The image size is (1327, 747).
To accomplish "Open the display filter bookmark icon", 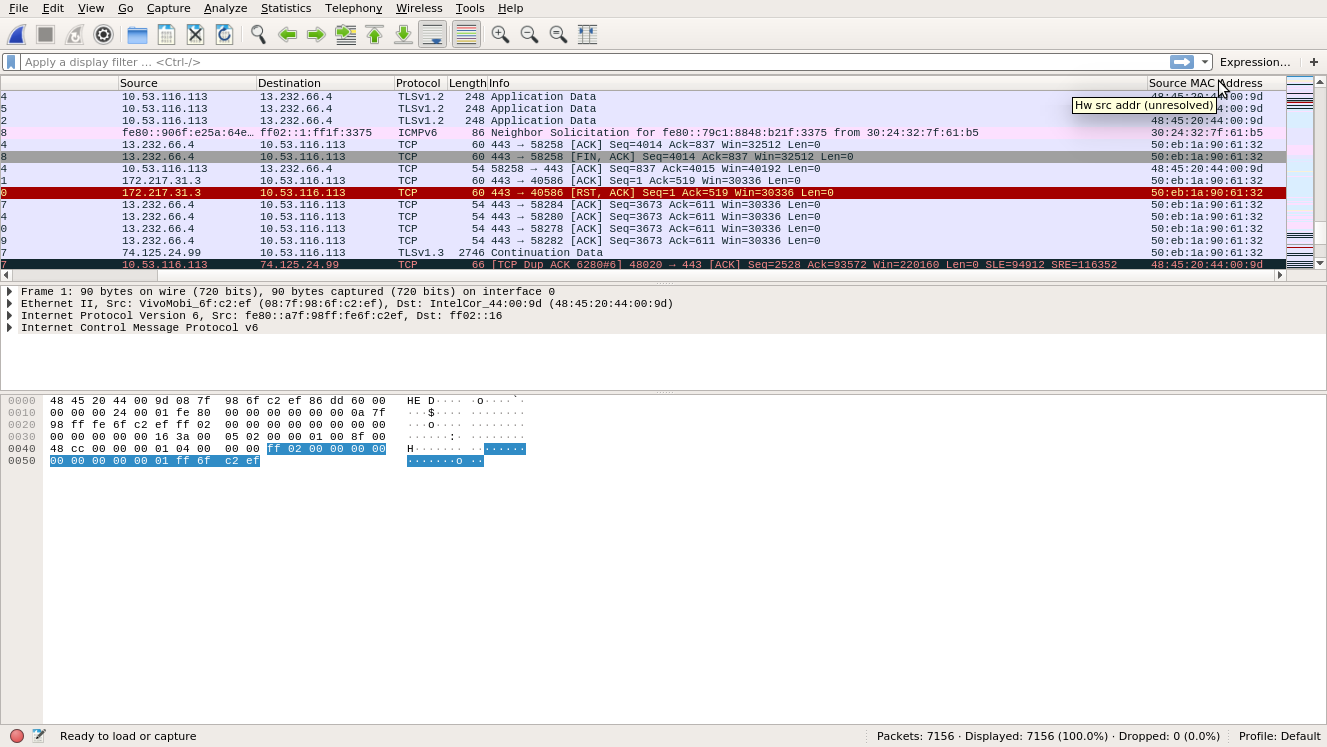I will coord(11,62).
